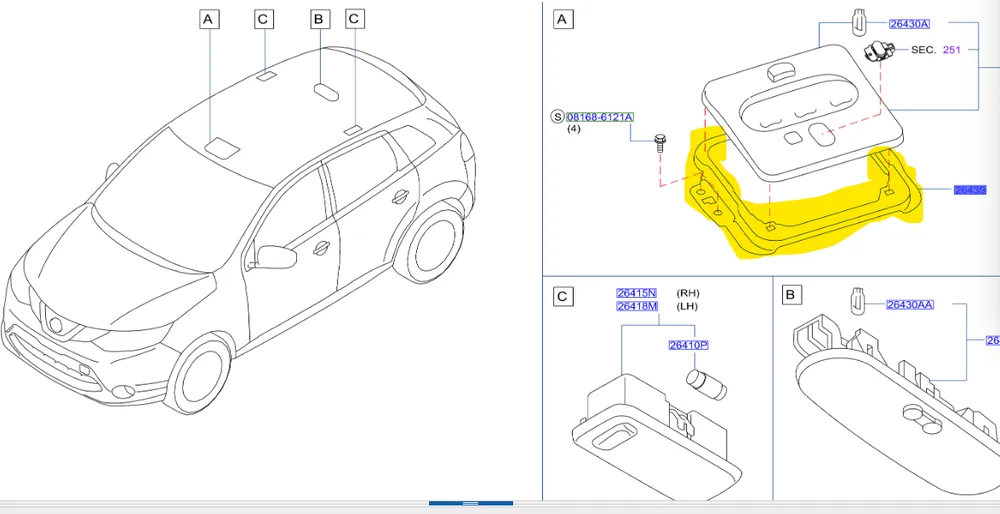Open part 26415N for RH lamp
Viewport: 1000px width, 514px height.
(x=636, y=293)
